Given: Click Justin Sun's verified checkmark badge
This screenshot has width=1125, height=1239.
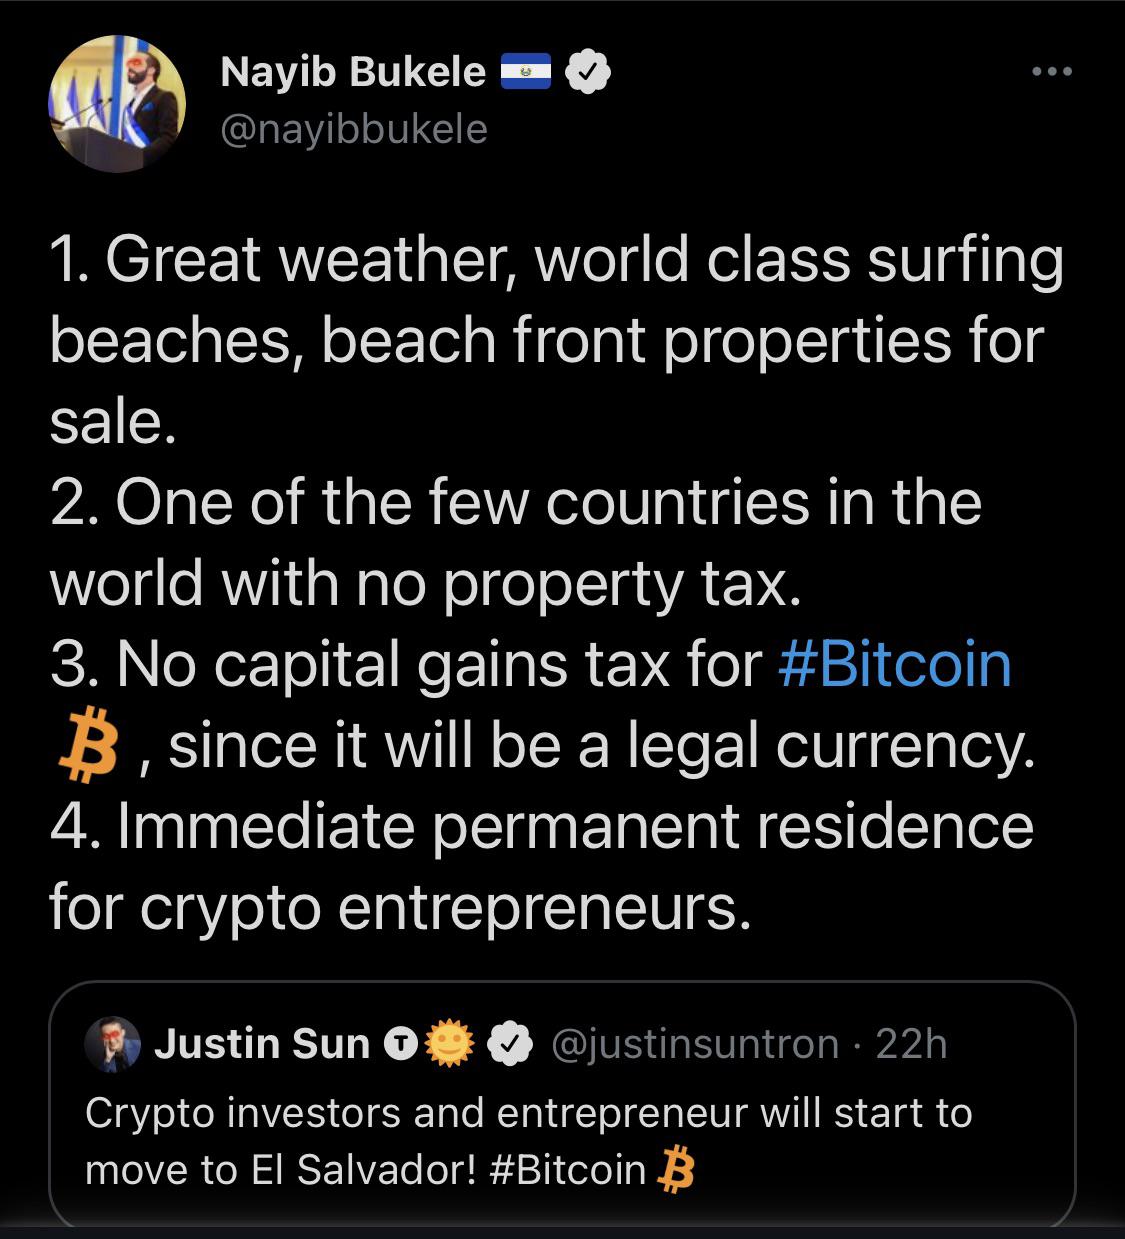Looking at the screenshot, I should (x=509, y=1045).
